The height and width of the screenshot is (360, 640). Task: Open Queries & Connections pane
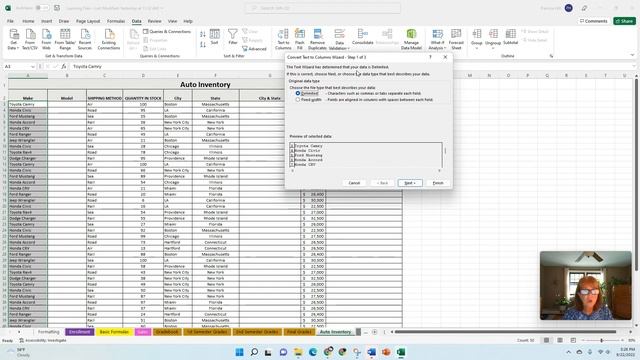[x=167, y=31]
